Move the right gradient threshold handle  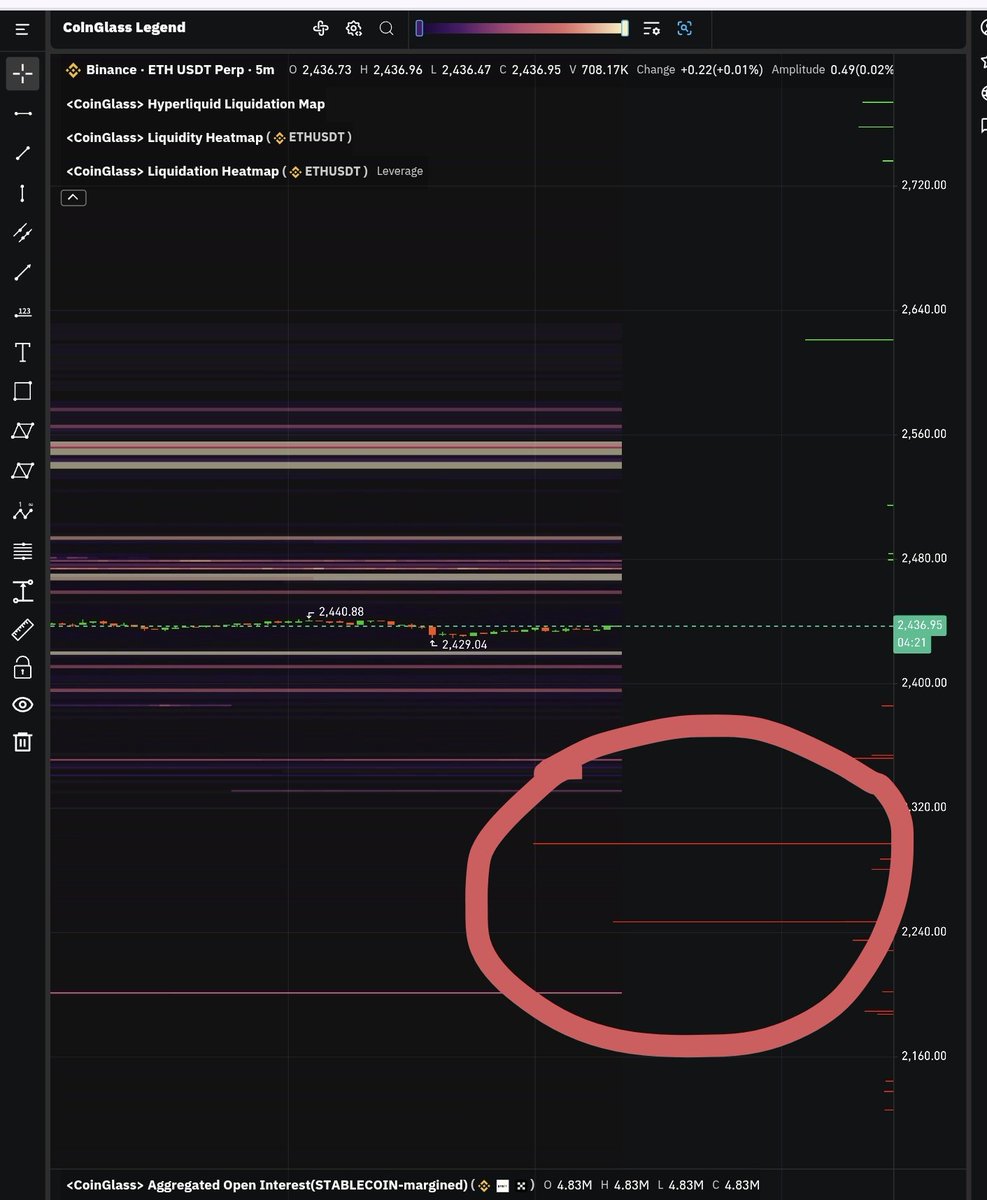click(625, 28)
